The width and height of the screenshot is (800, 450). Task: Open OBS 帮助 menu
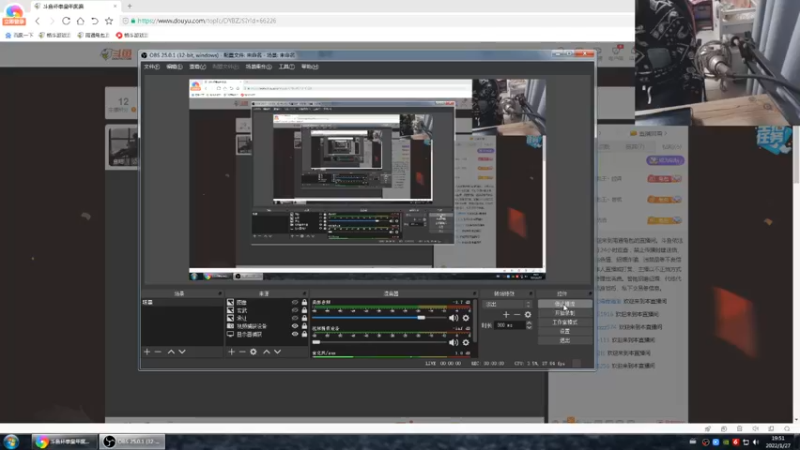(x=310, y=67)
